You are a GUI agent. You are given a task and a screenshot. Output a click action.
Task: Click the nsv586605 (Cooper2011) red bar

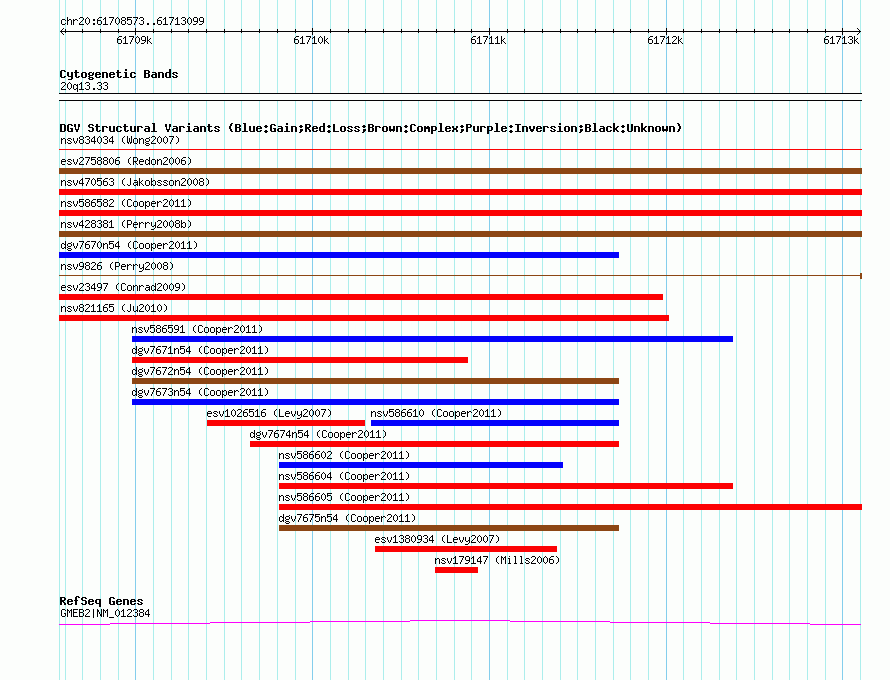point(570,507)
